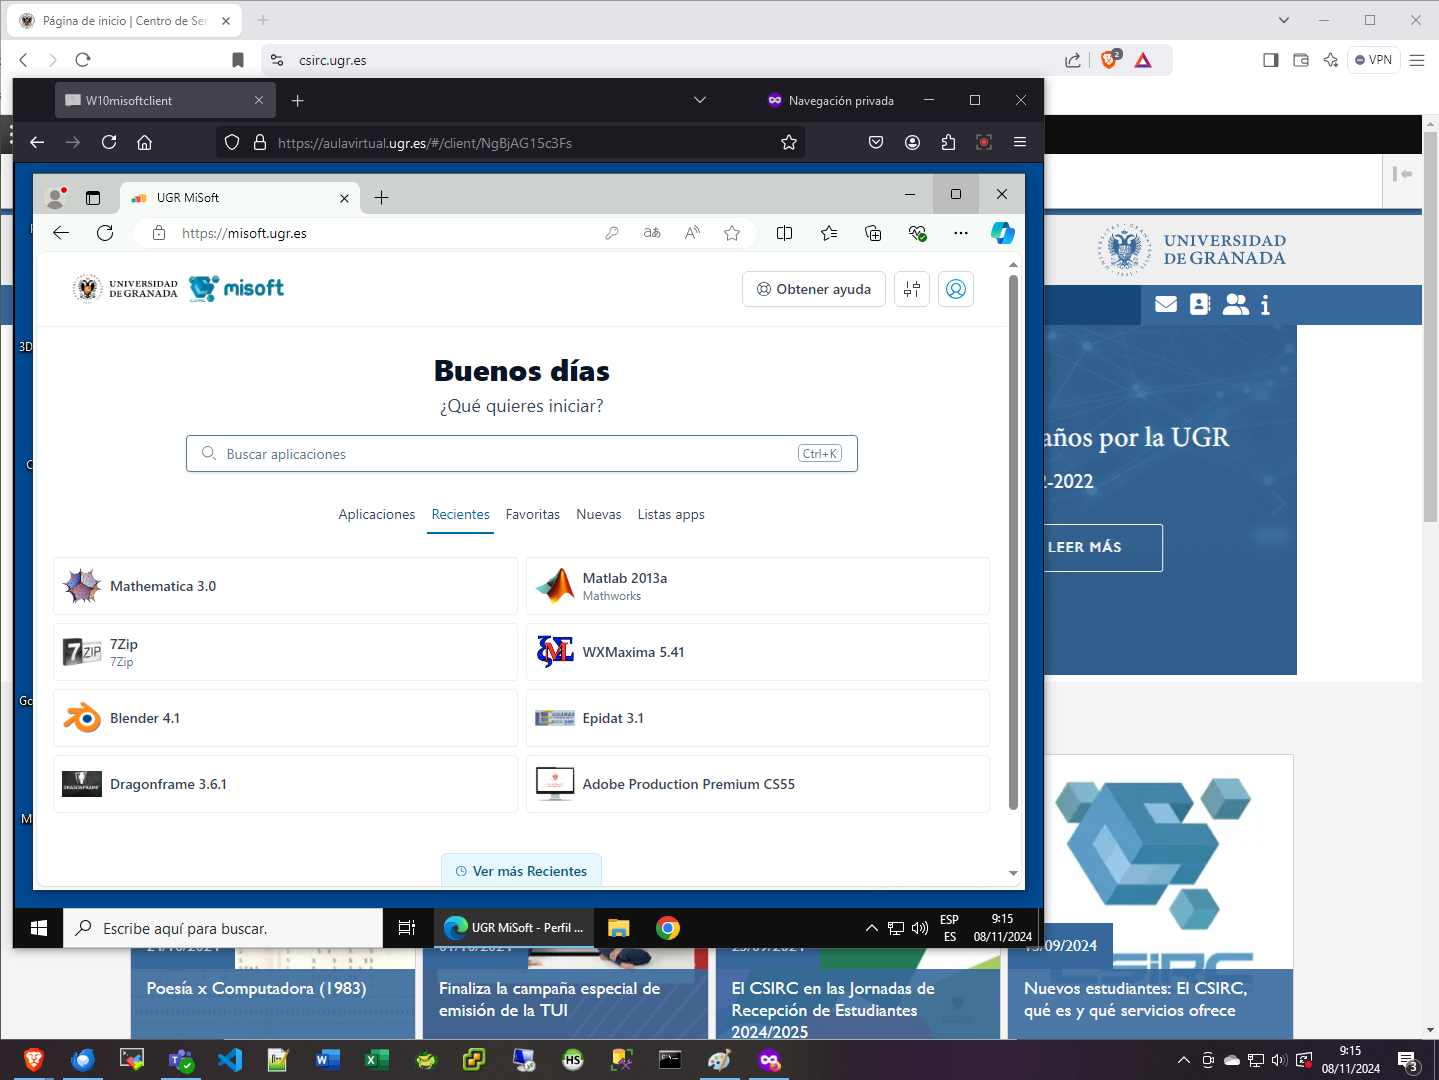The width and height of the screenshot is (1439, 1080).
Task: Open Brave Shields lion icon
Action: click(x=1109, y=59)
